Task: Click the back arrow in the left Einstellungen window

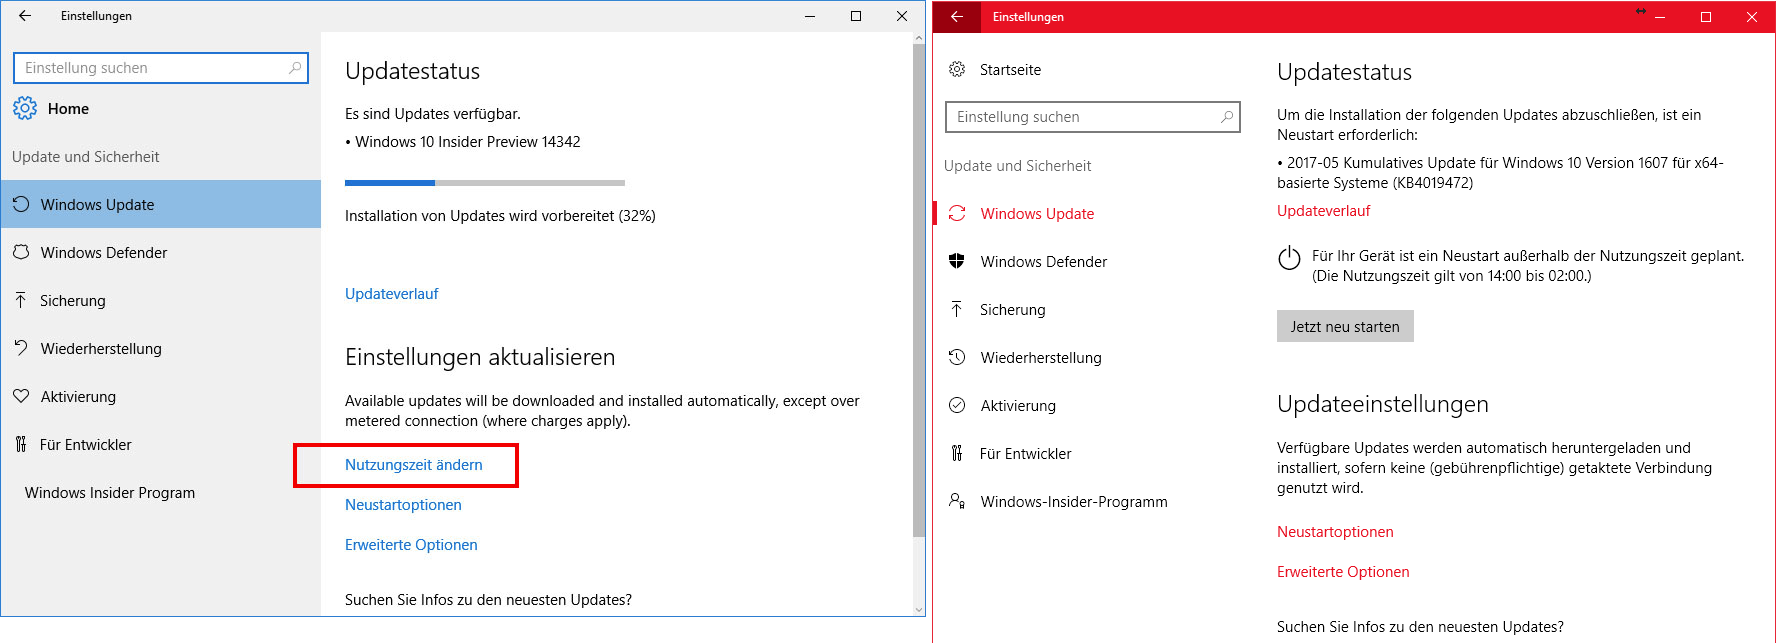Action: (x=25, y=16)
